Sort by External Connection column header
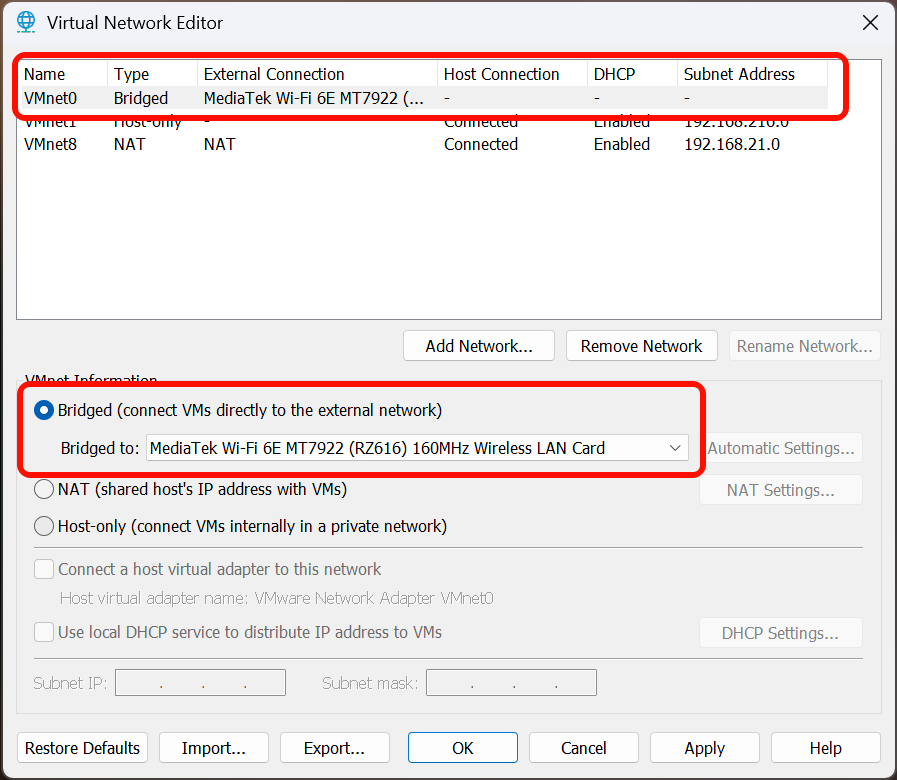This screenshot has height=780, width=897. click(317, 74)
